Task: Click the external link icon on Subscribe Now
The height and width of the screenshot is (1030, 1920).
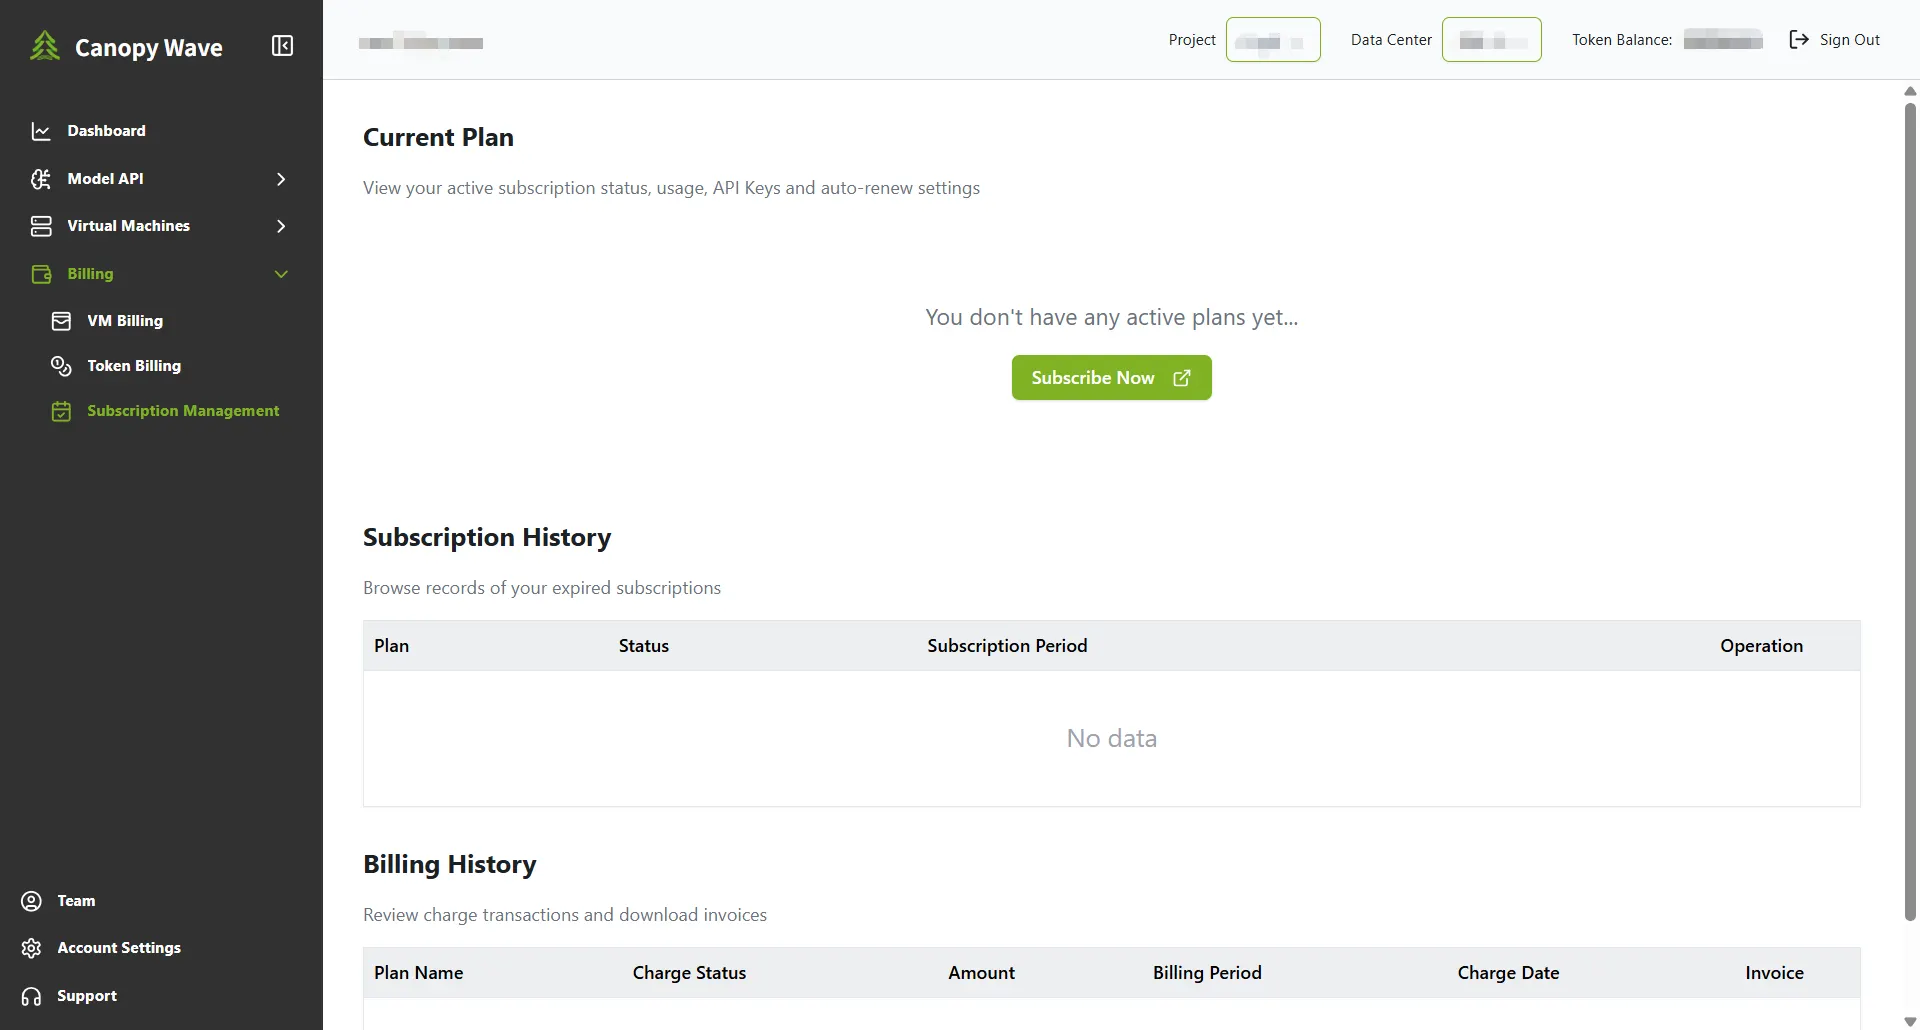Action: pyautogui.click(x=1182, y=378)
